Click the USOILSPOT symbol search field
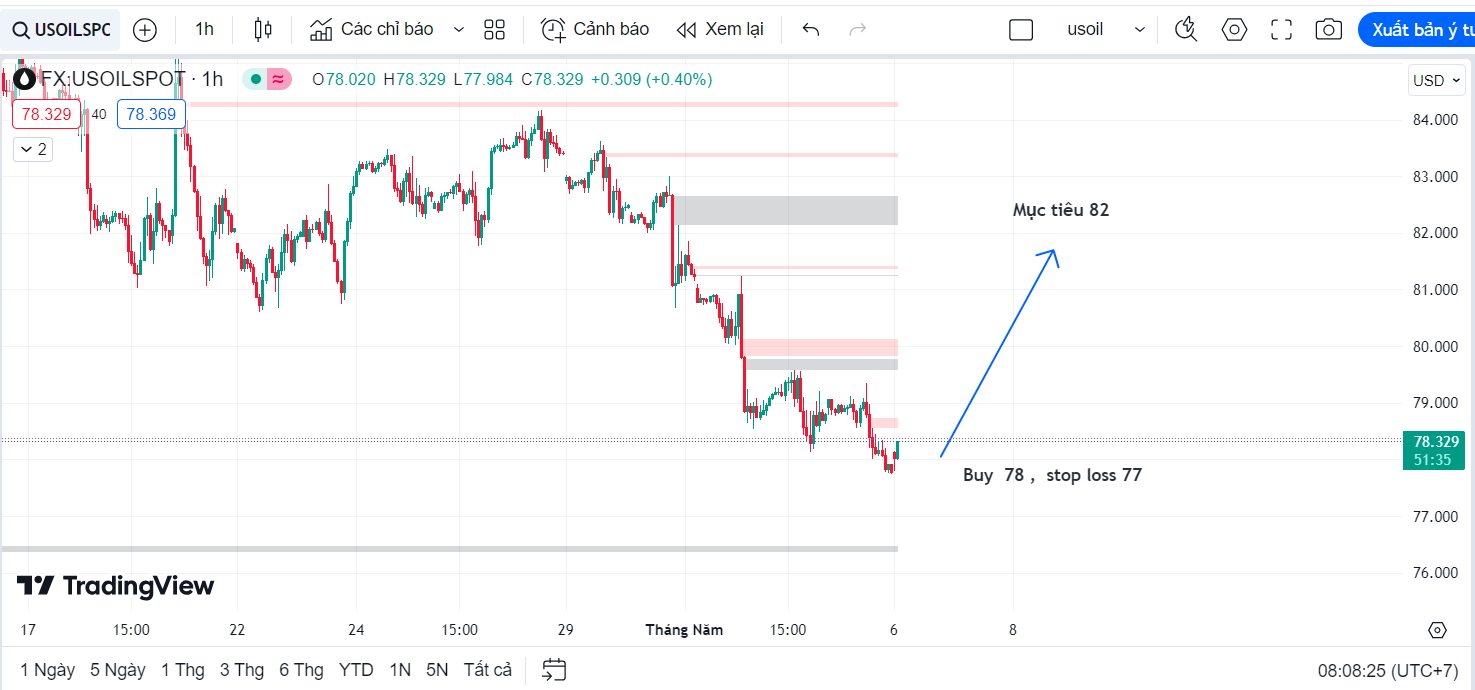The image size is (1475, 690). tap(61, 30)
